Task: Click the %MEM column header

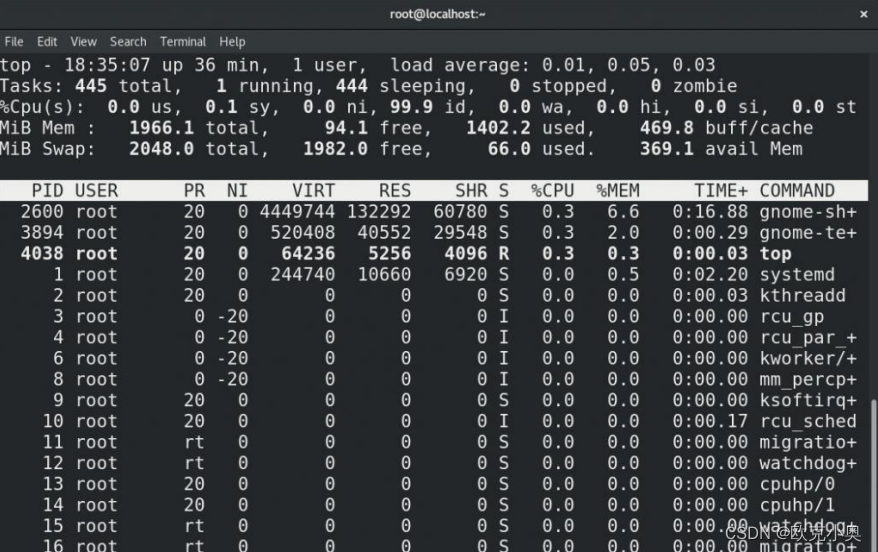Action: click(618, 190)
